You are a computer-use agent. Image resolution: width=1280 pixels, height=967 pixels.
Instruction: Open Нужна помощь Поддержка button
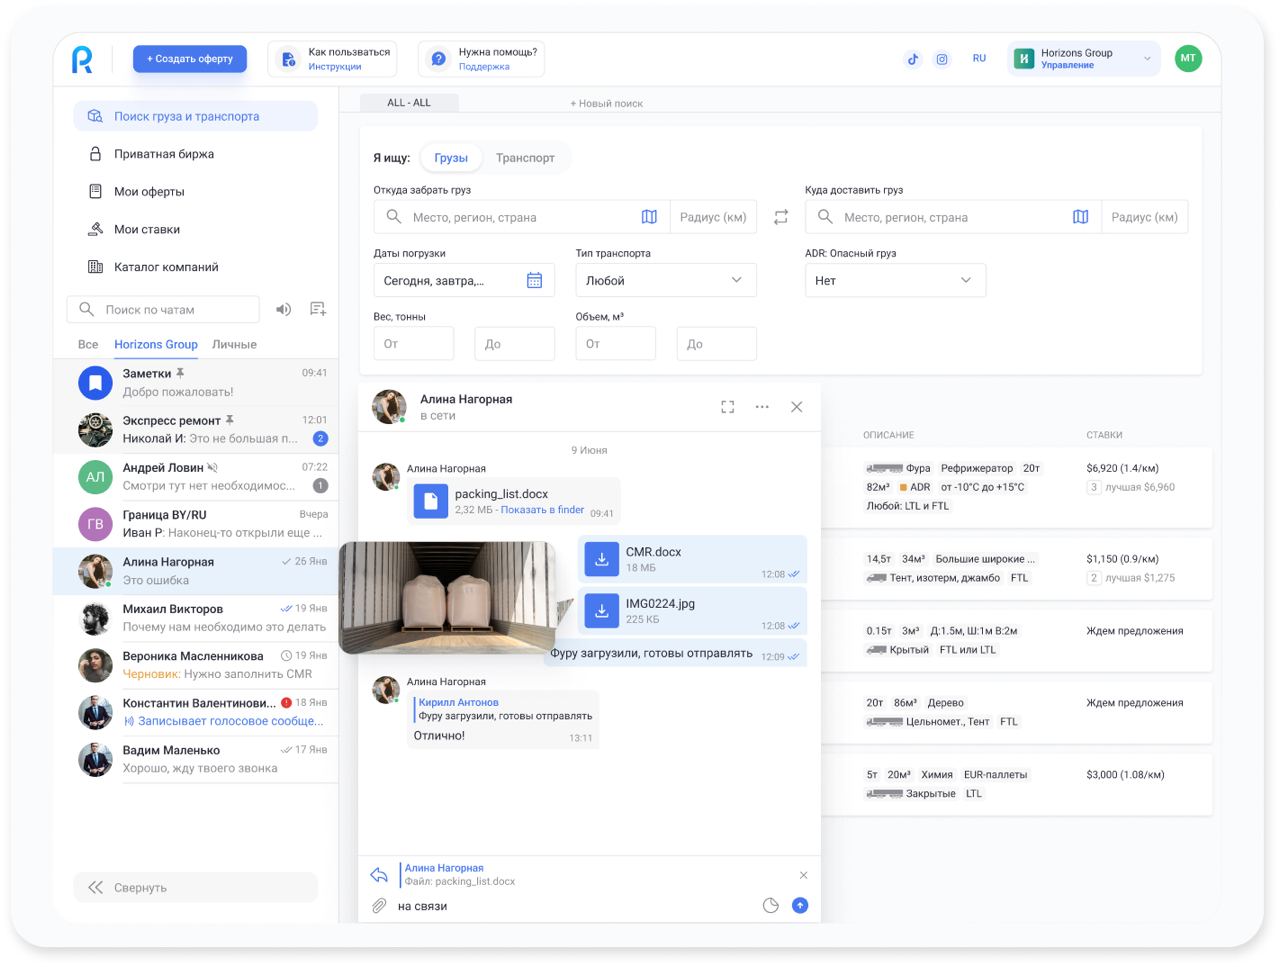pos(482,59)
